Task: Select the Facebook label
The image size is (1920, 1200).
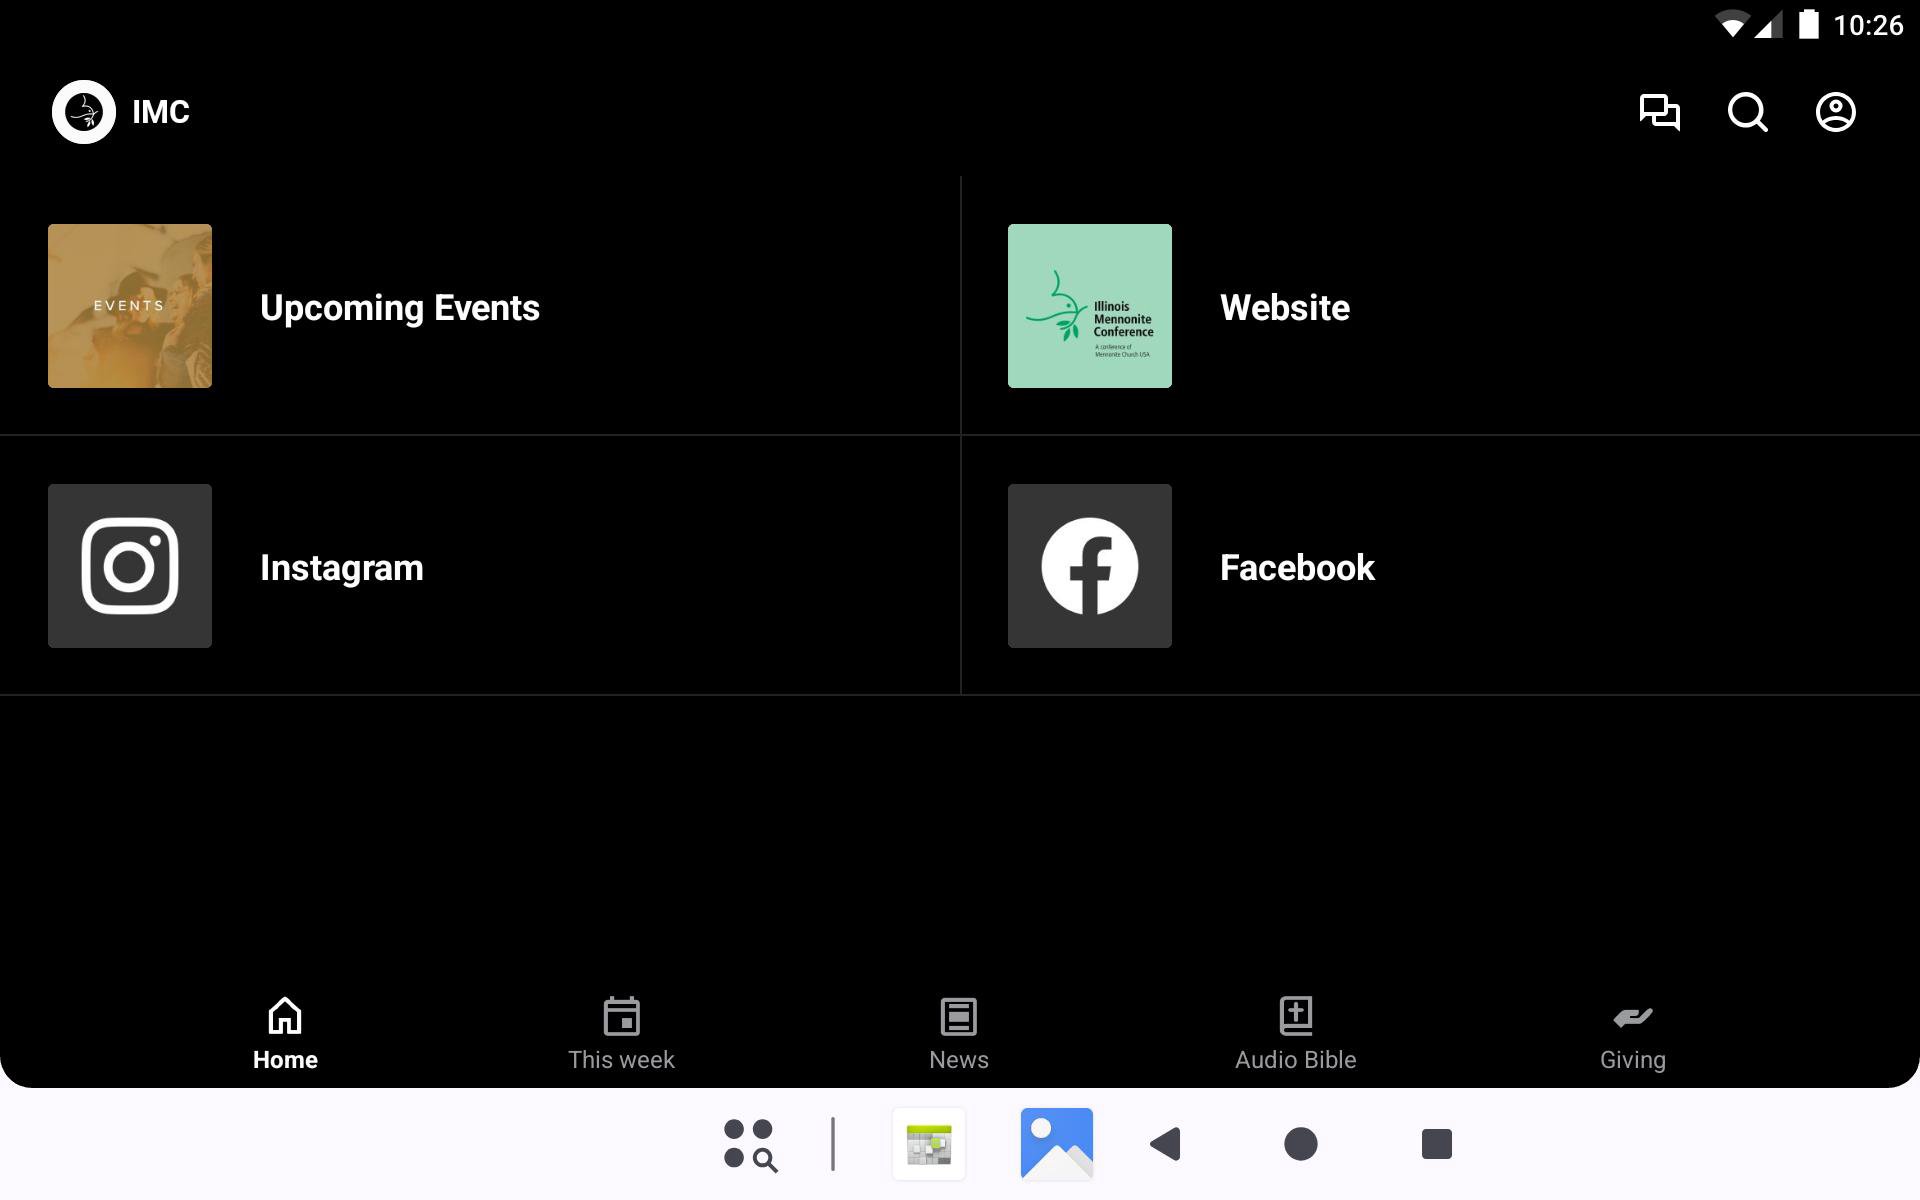Action: 1297,568
